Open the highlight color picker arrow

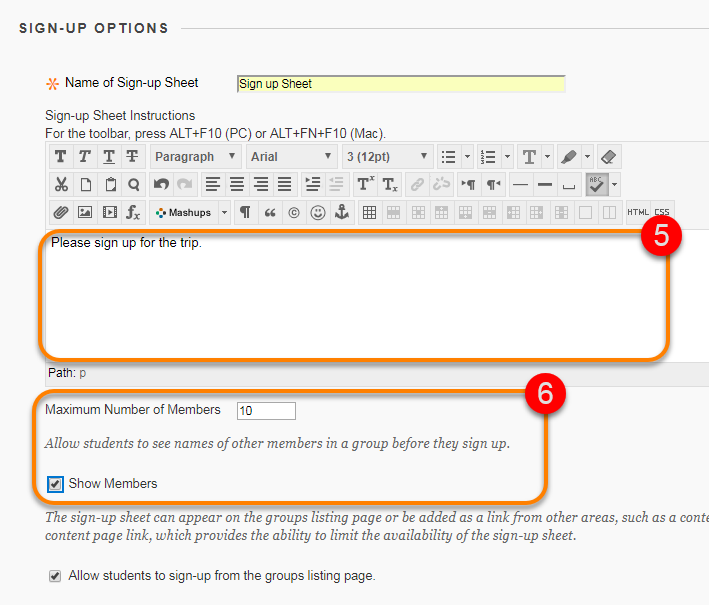(x=587, y=157)
